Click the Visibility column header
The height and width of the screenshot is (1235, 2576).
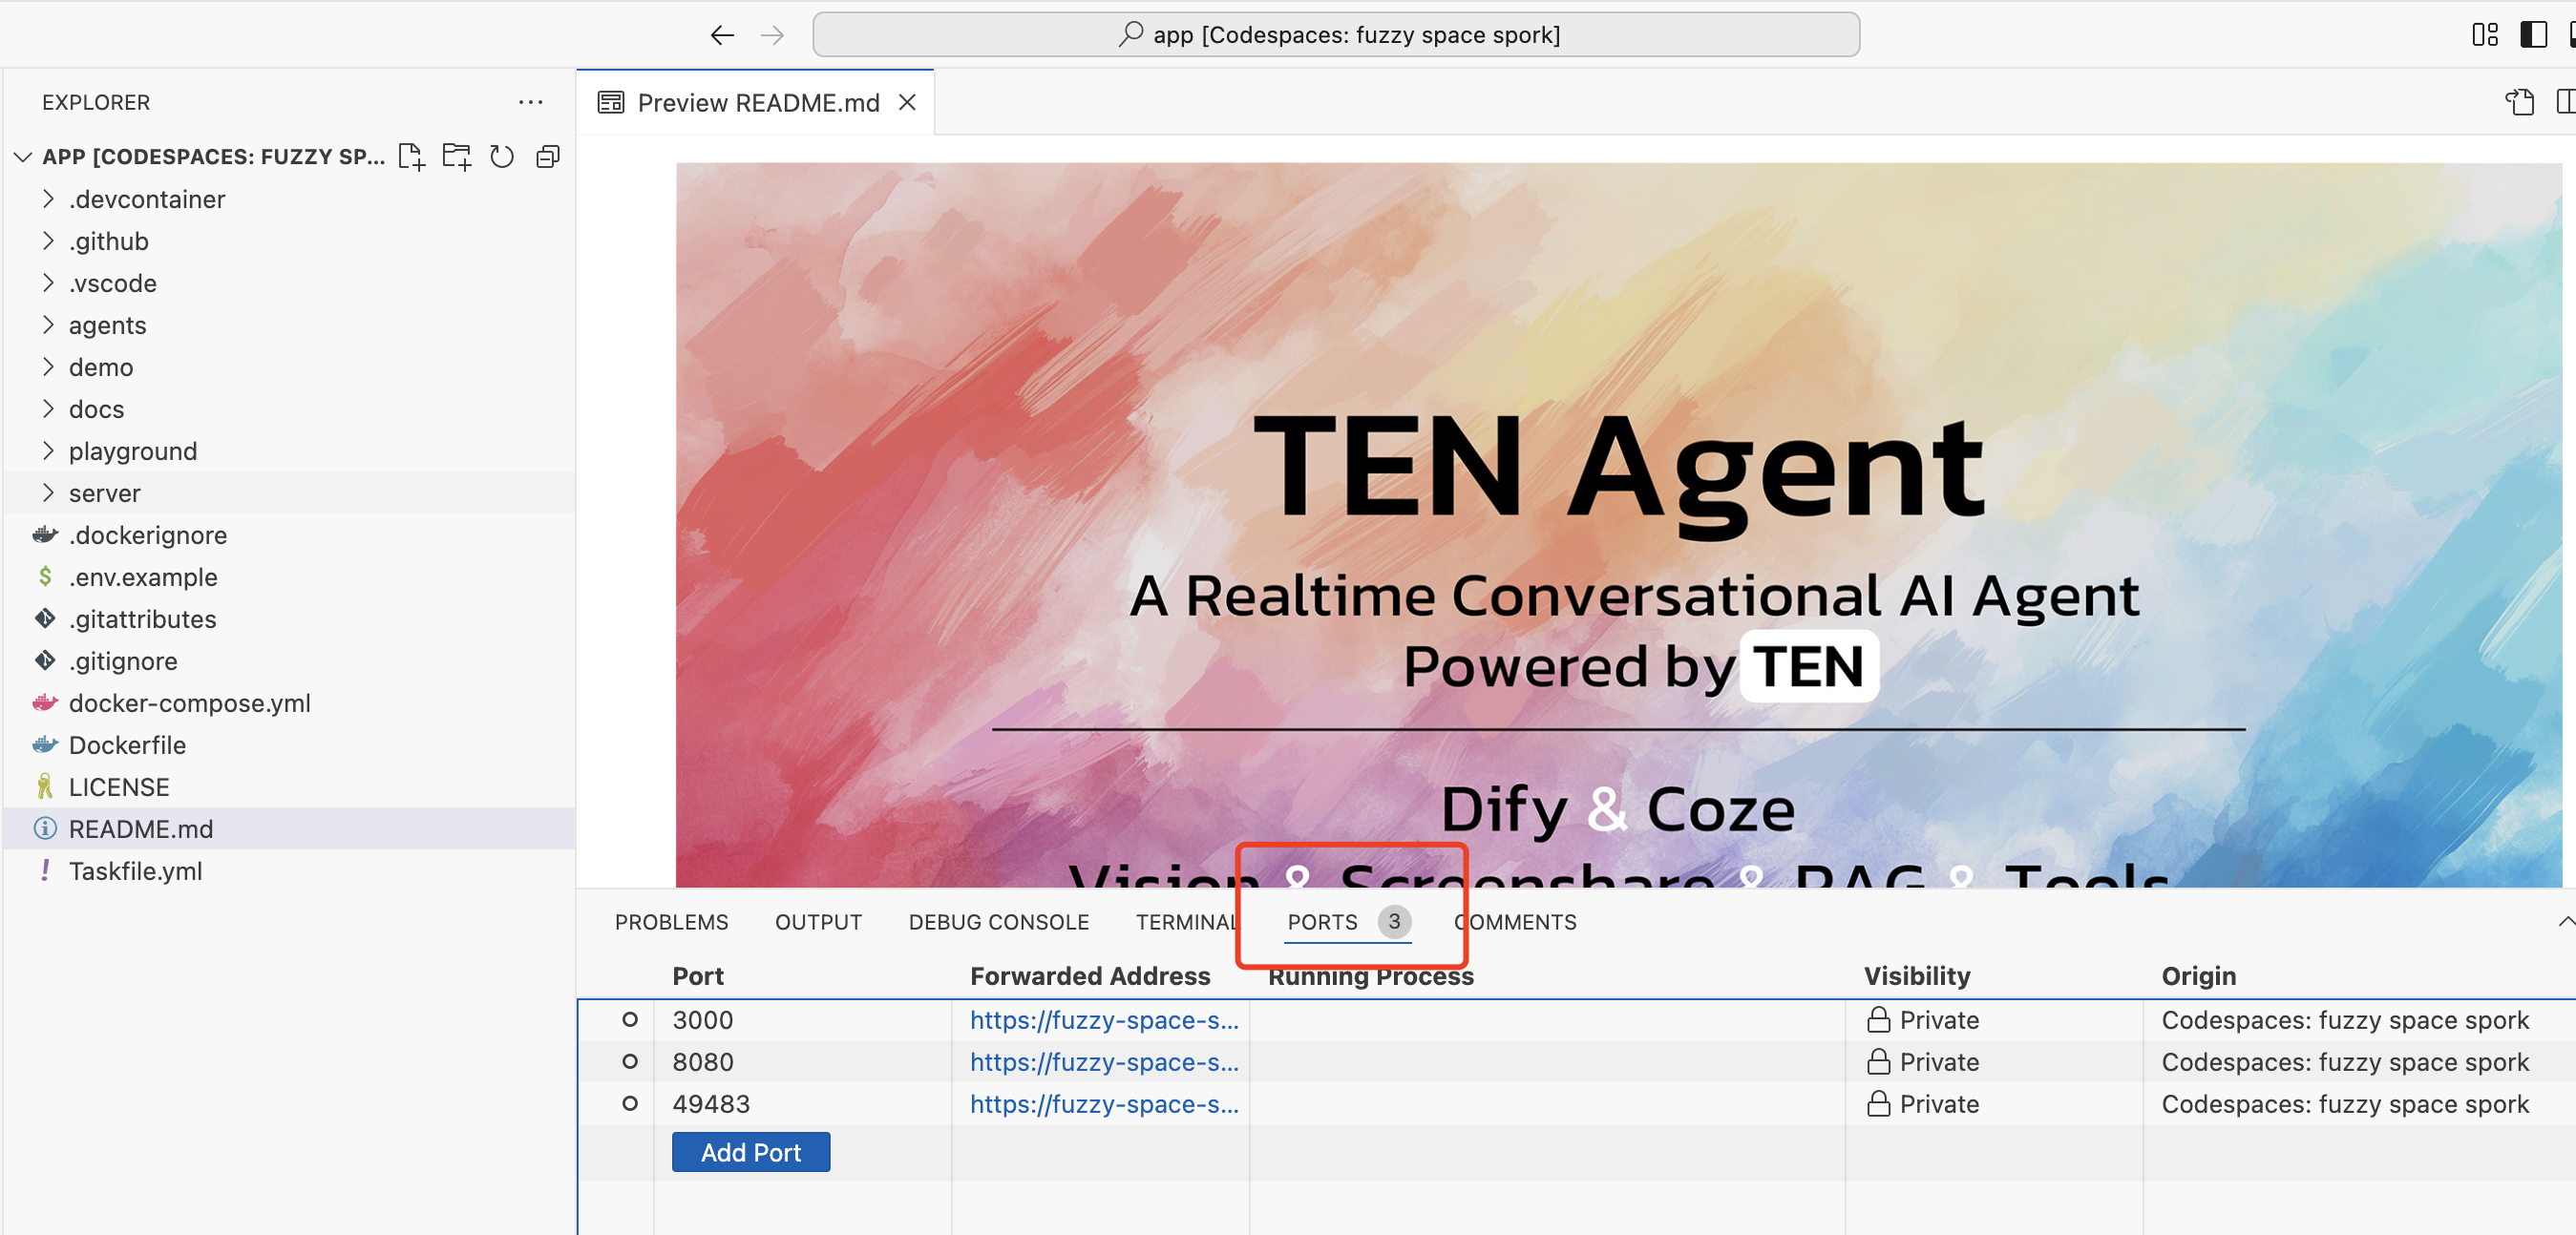pyautogui.click(x=1916, y=976)
